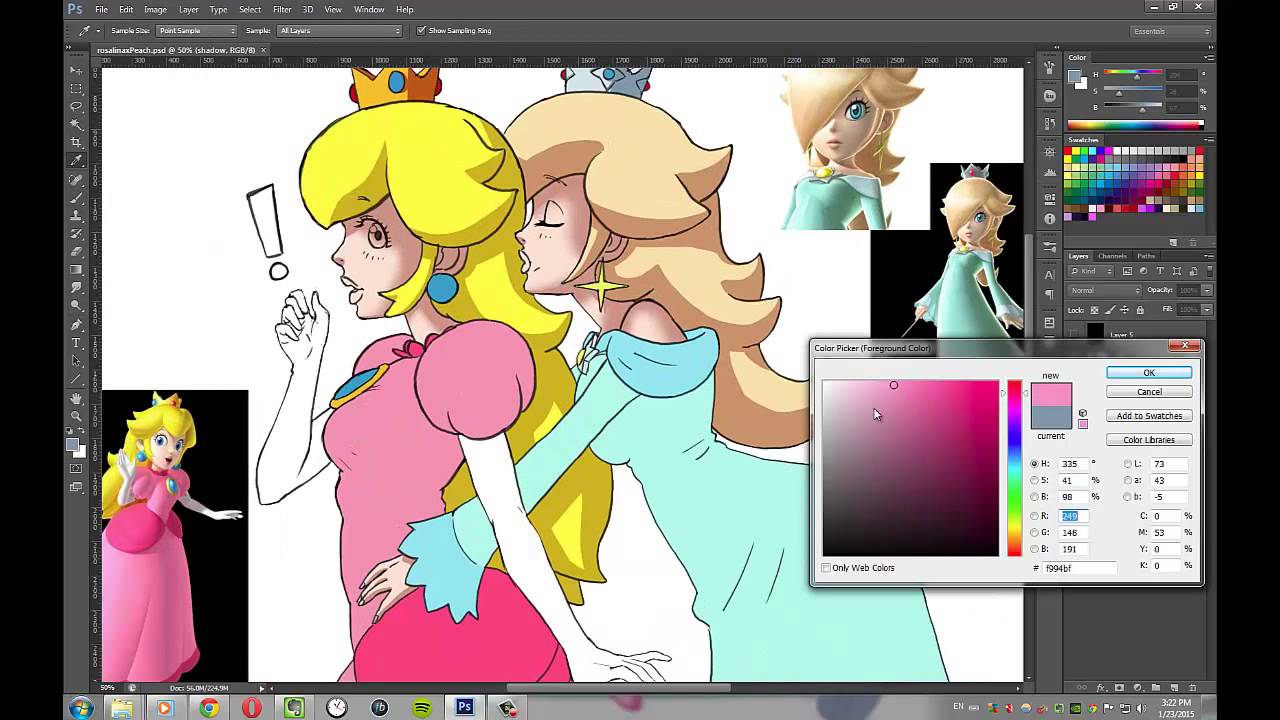
Task: Click the Color Libraries button
Action: 1149,440
